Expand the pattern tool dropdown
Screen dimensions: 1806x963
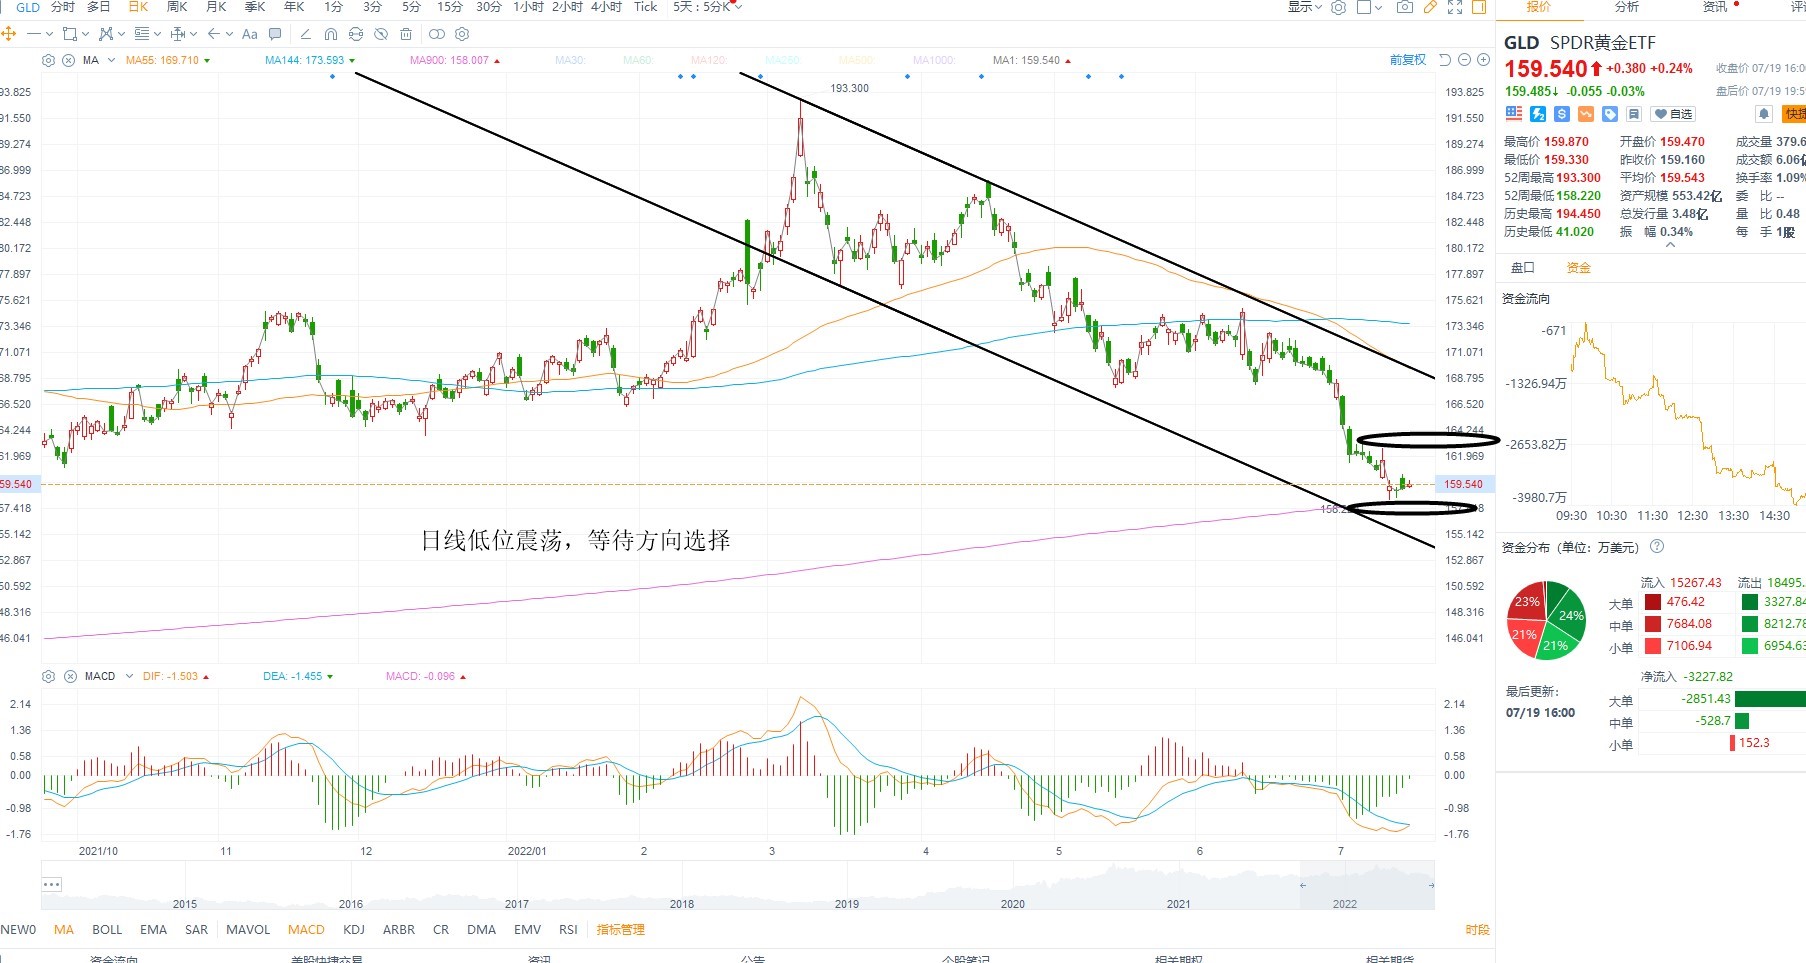click(x=122, y=34)
